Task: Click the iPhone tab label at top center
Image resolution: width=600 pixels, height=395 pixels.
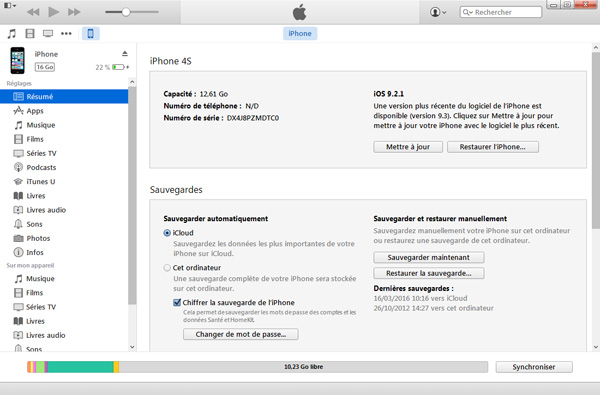Action: tap(300, 34)
